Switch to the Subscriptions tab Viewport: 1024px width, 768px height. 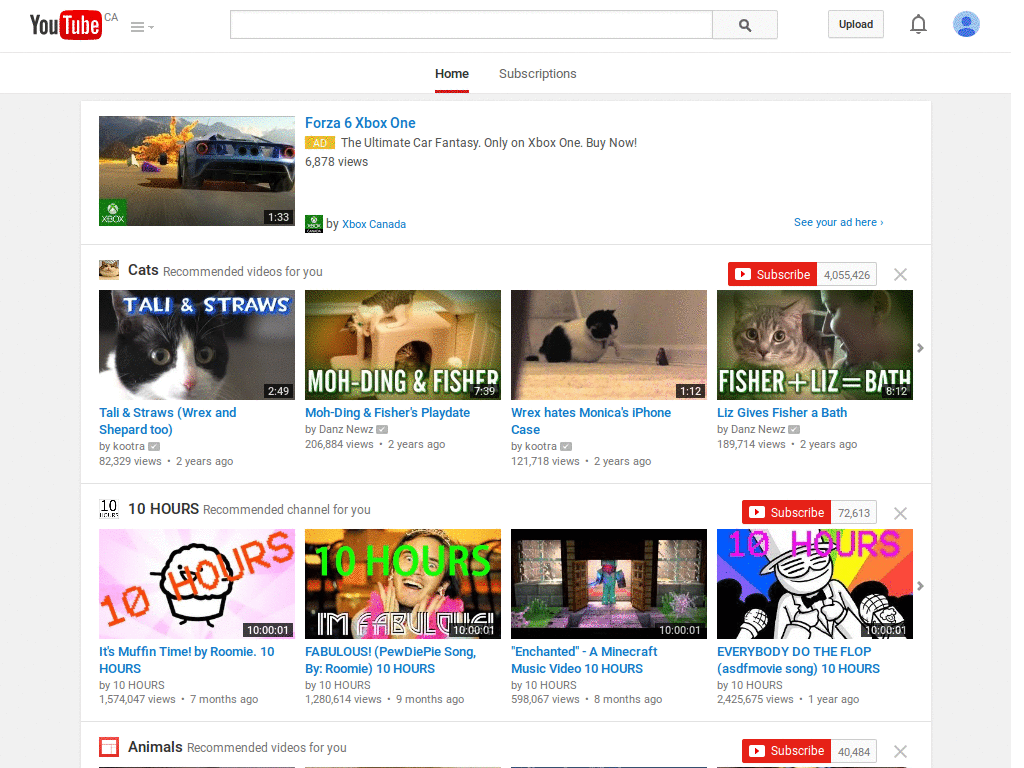pos(537,74)
